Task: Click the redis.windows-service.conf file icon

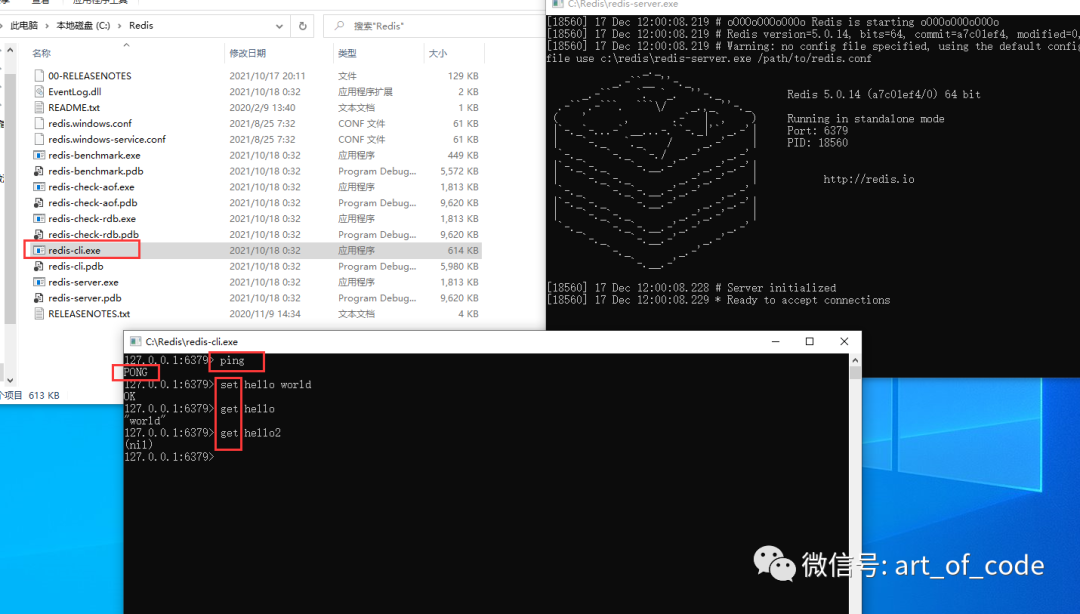Action: tap(39, 139)
